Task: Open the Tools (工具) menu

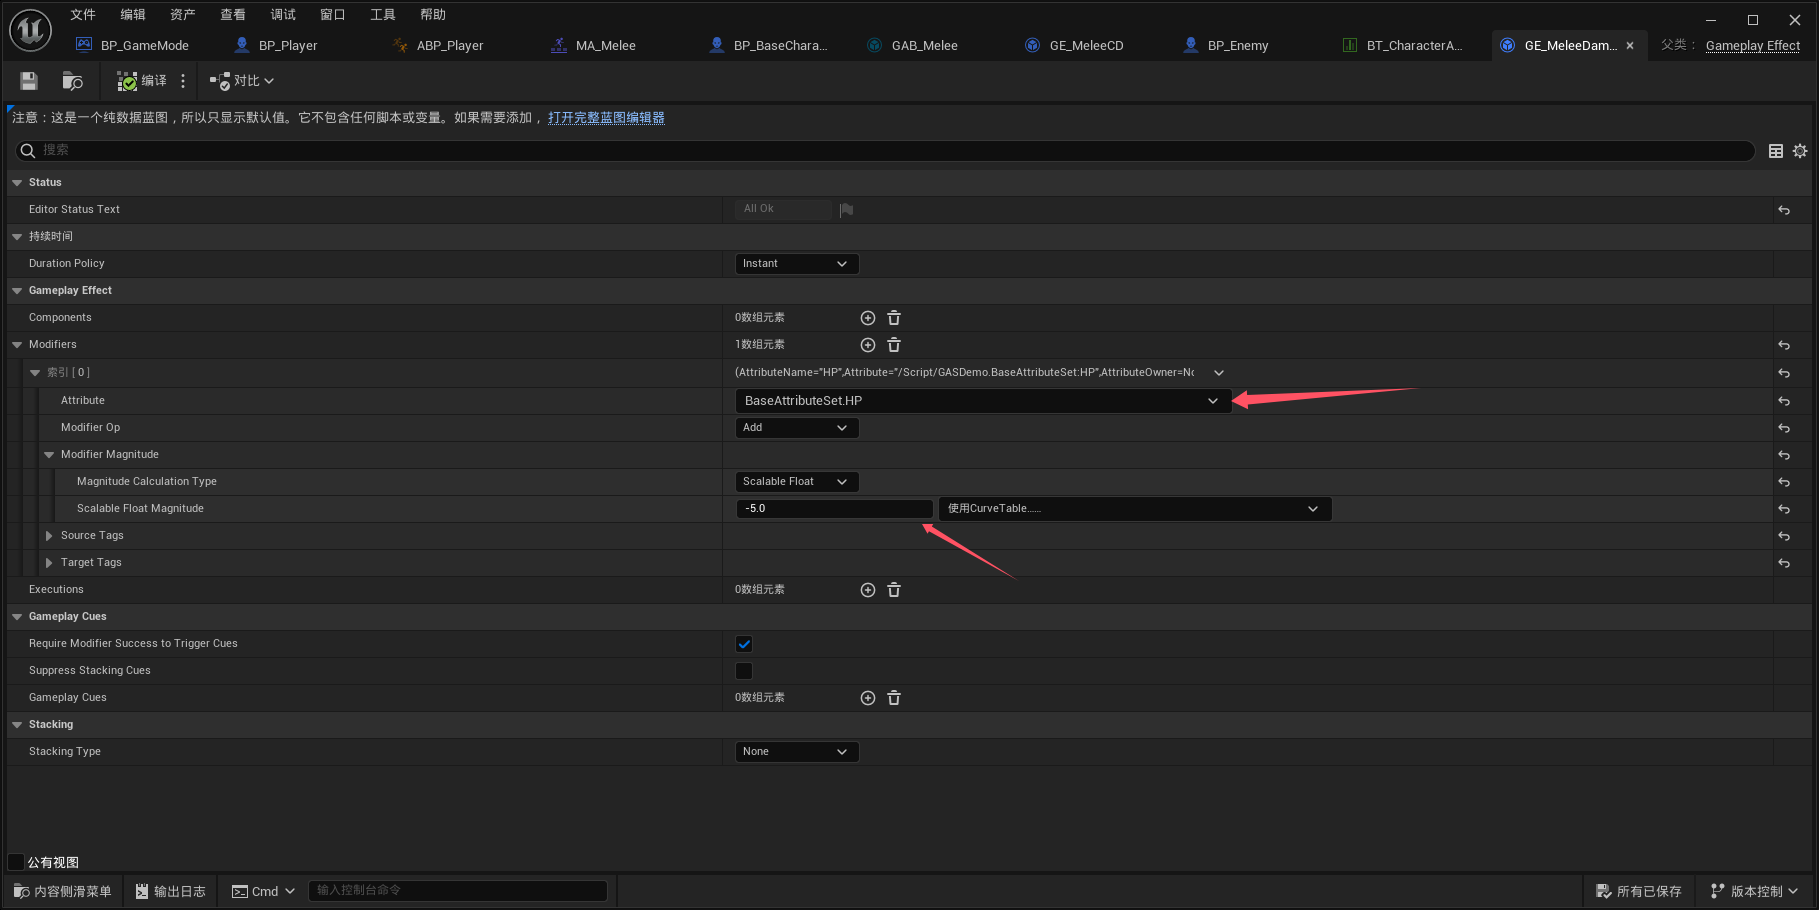Action: click(383, 14)
